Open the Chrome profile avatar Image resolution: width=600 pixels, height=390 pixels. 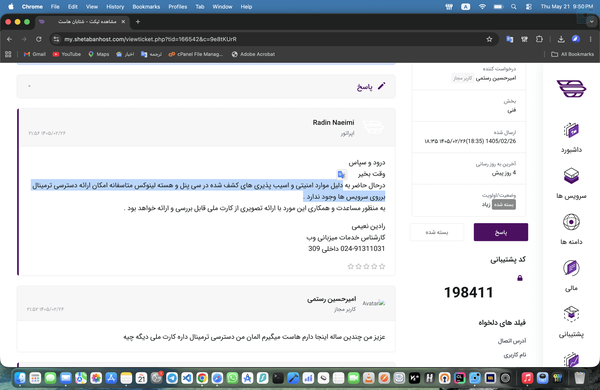click(576, 39)
